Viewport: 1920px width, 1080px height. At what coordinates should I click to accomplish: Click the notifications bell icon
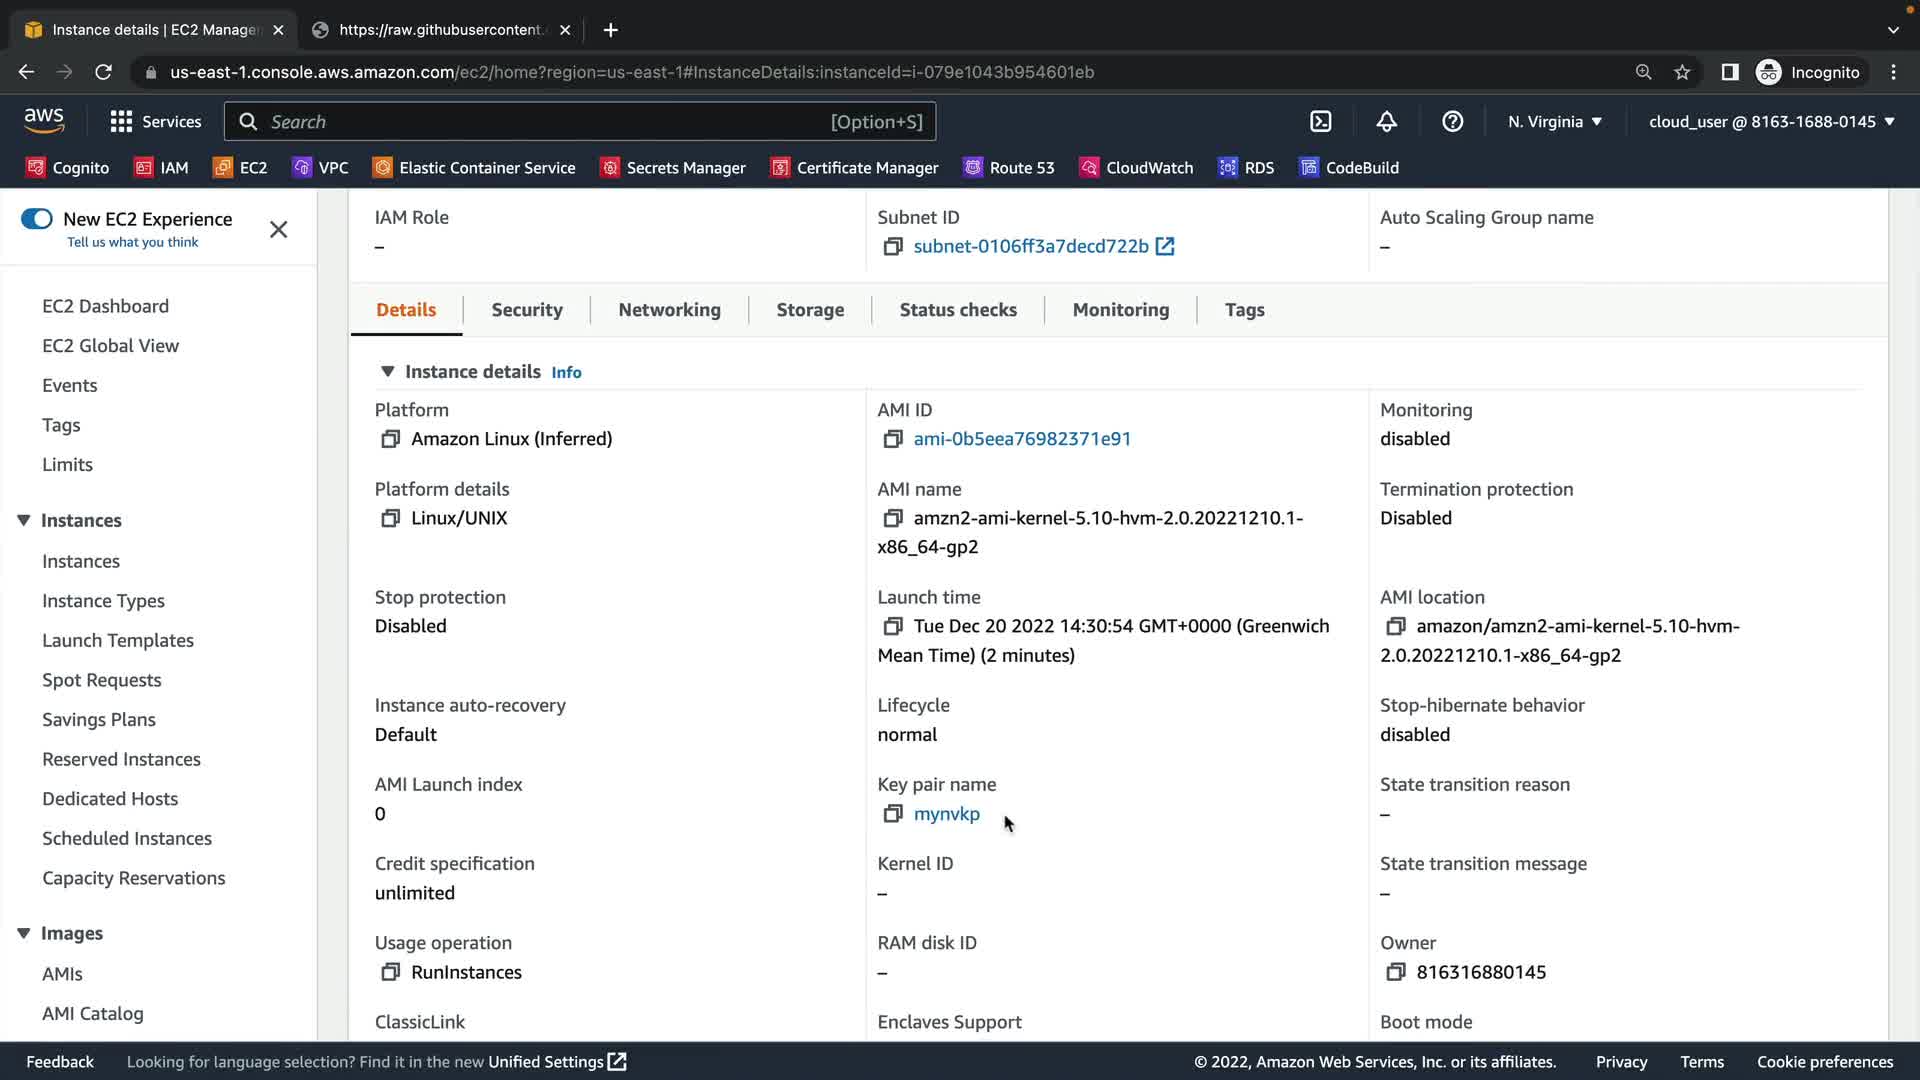1386,122
